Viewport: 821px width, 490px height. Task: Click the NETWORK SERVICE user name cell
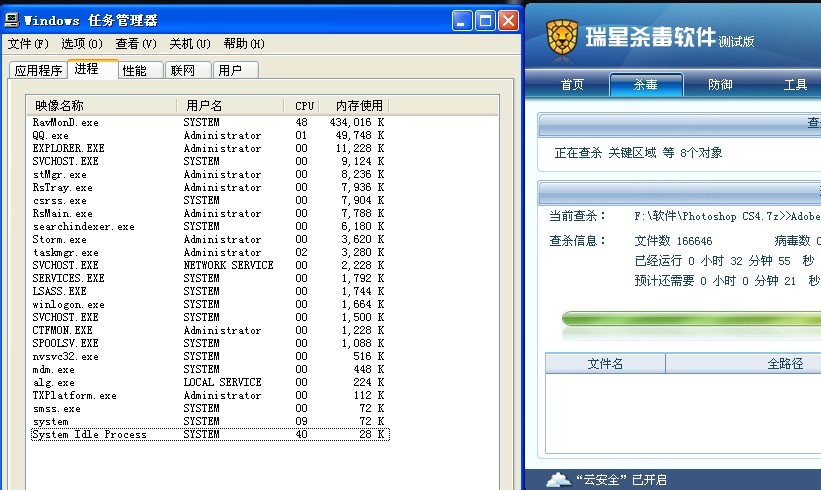coord(229,265)
